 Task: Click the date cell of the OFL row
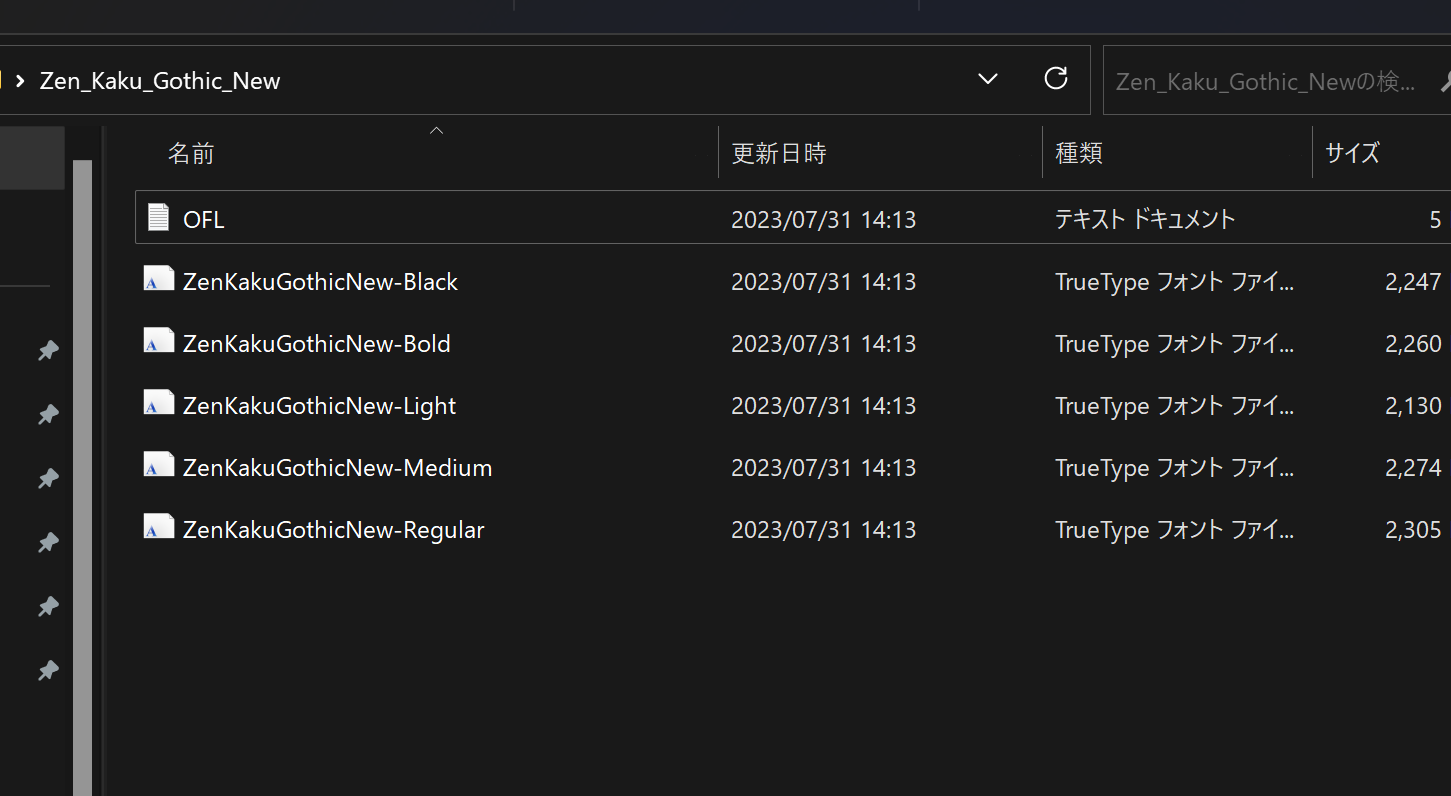(823, 219)
